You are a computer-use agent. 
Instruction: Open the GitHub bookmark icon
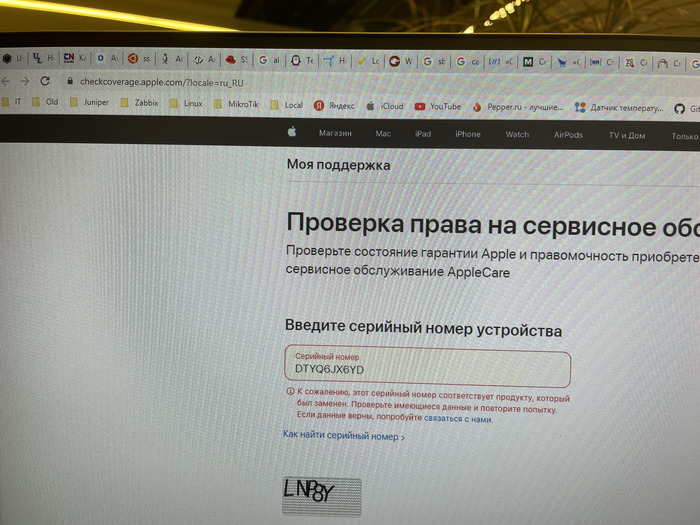tap(679, 108)
